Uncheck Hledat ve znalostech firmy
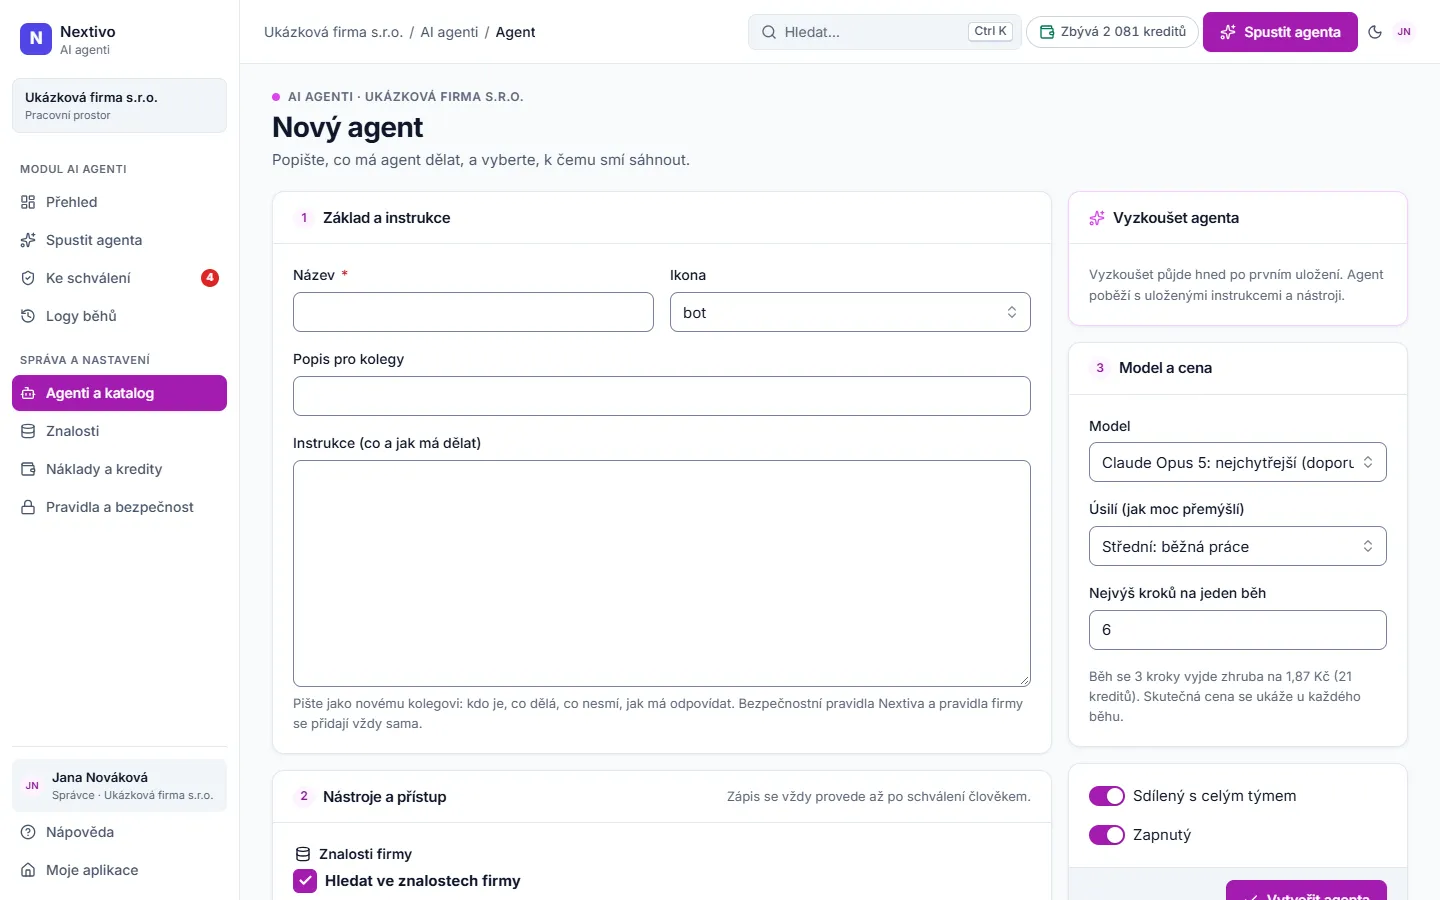Viewport: 1440px width, 900px height. (x=305, y=881)
